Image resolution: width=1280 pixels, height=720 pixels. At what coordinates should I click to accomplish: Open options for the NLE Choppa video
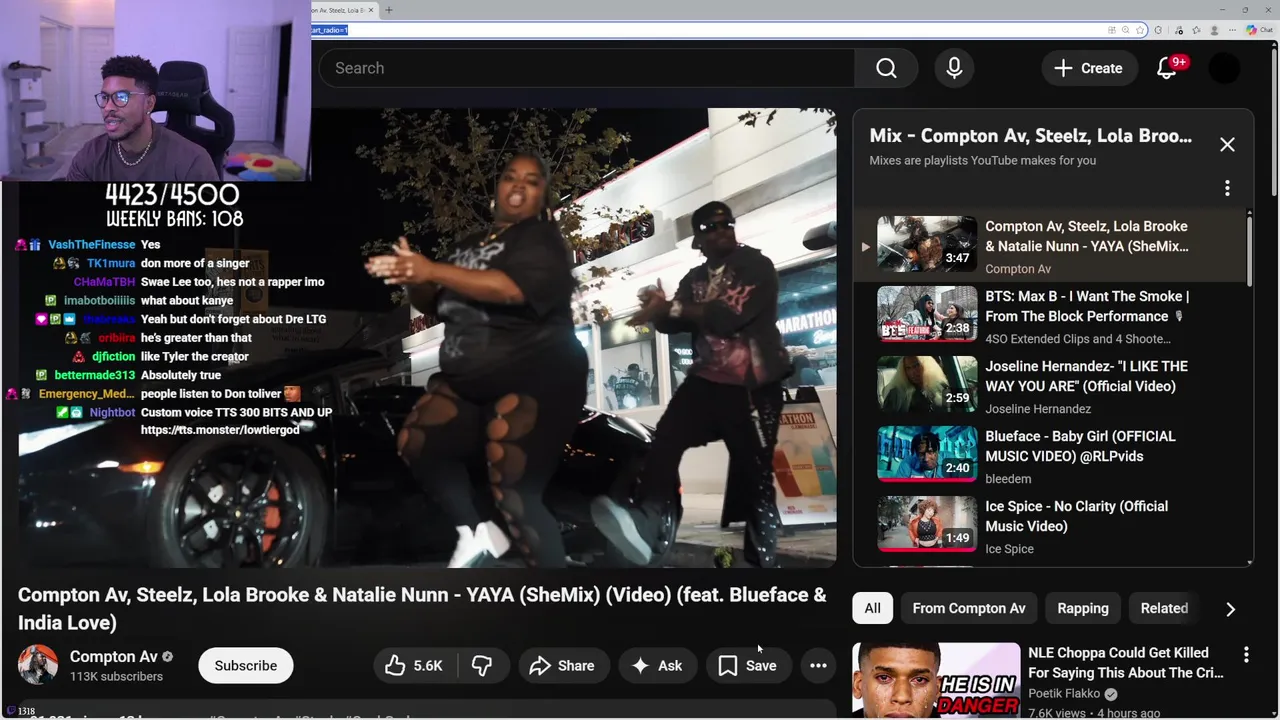[1246, 655]
